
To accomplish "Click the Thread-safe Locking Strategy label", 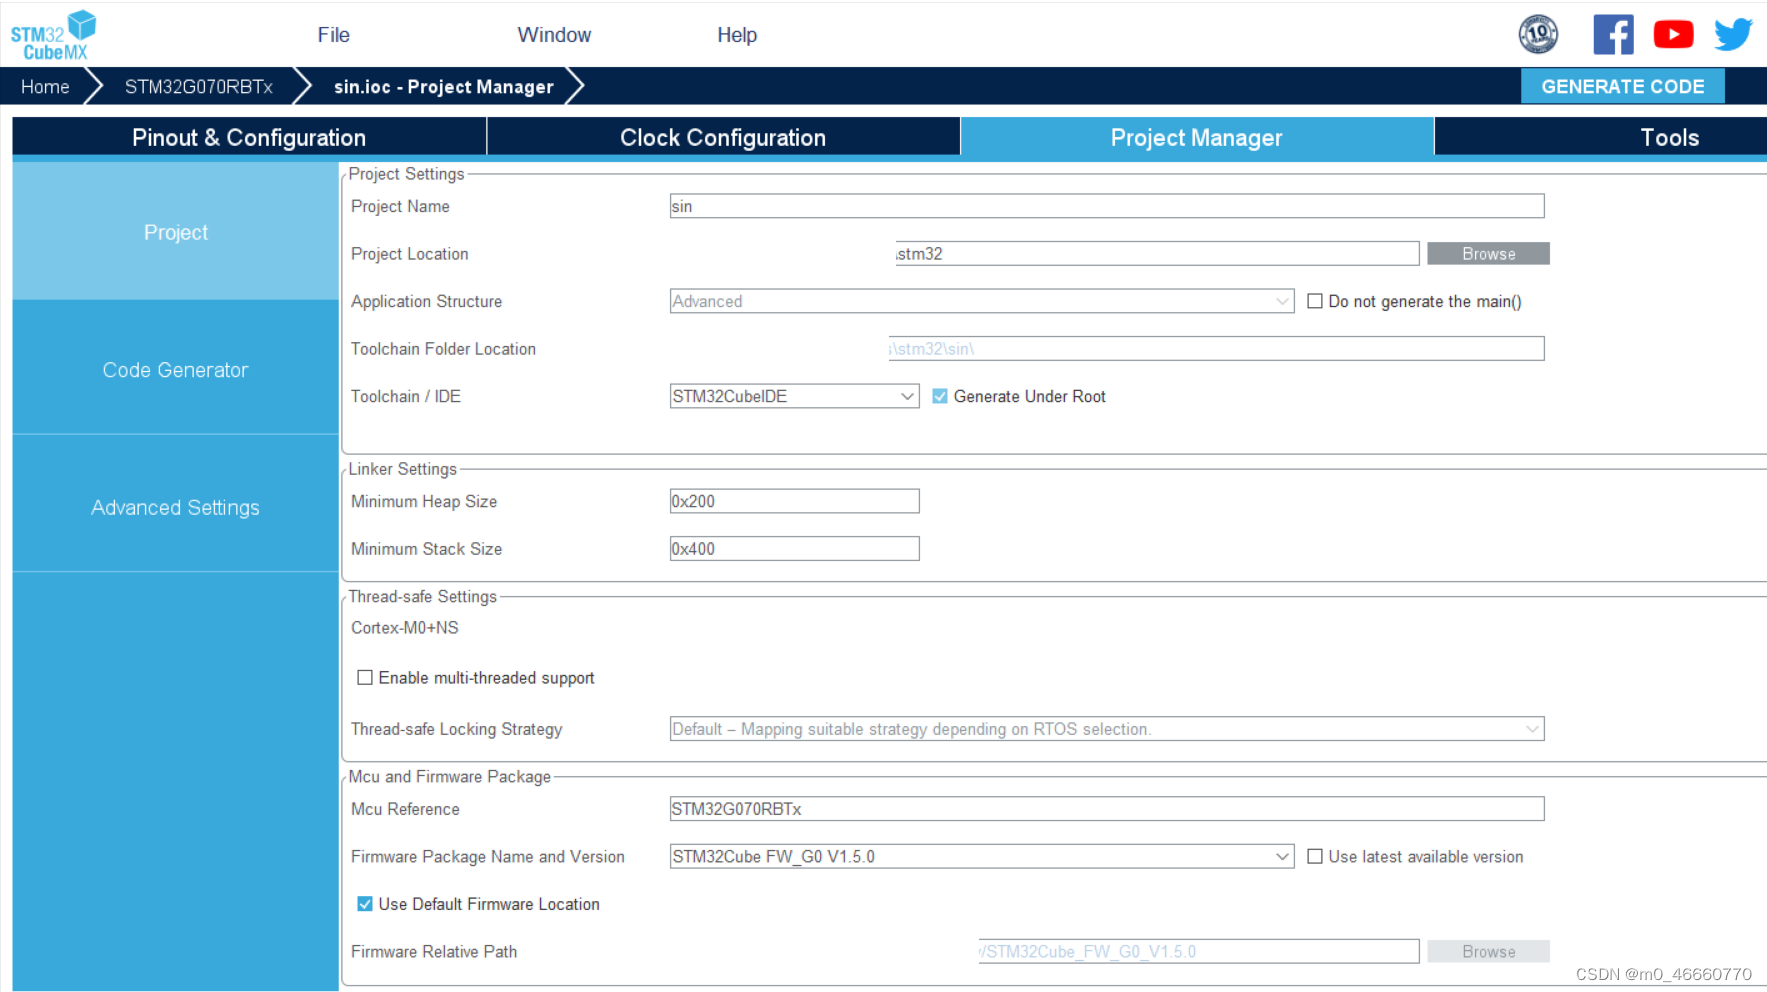I will (x=456, y=729).
